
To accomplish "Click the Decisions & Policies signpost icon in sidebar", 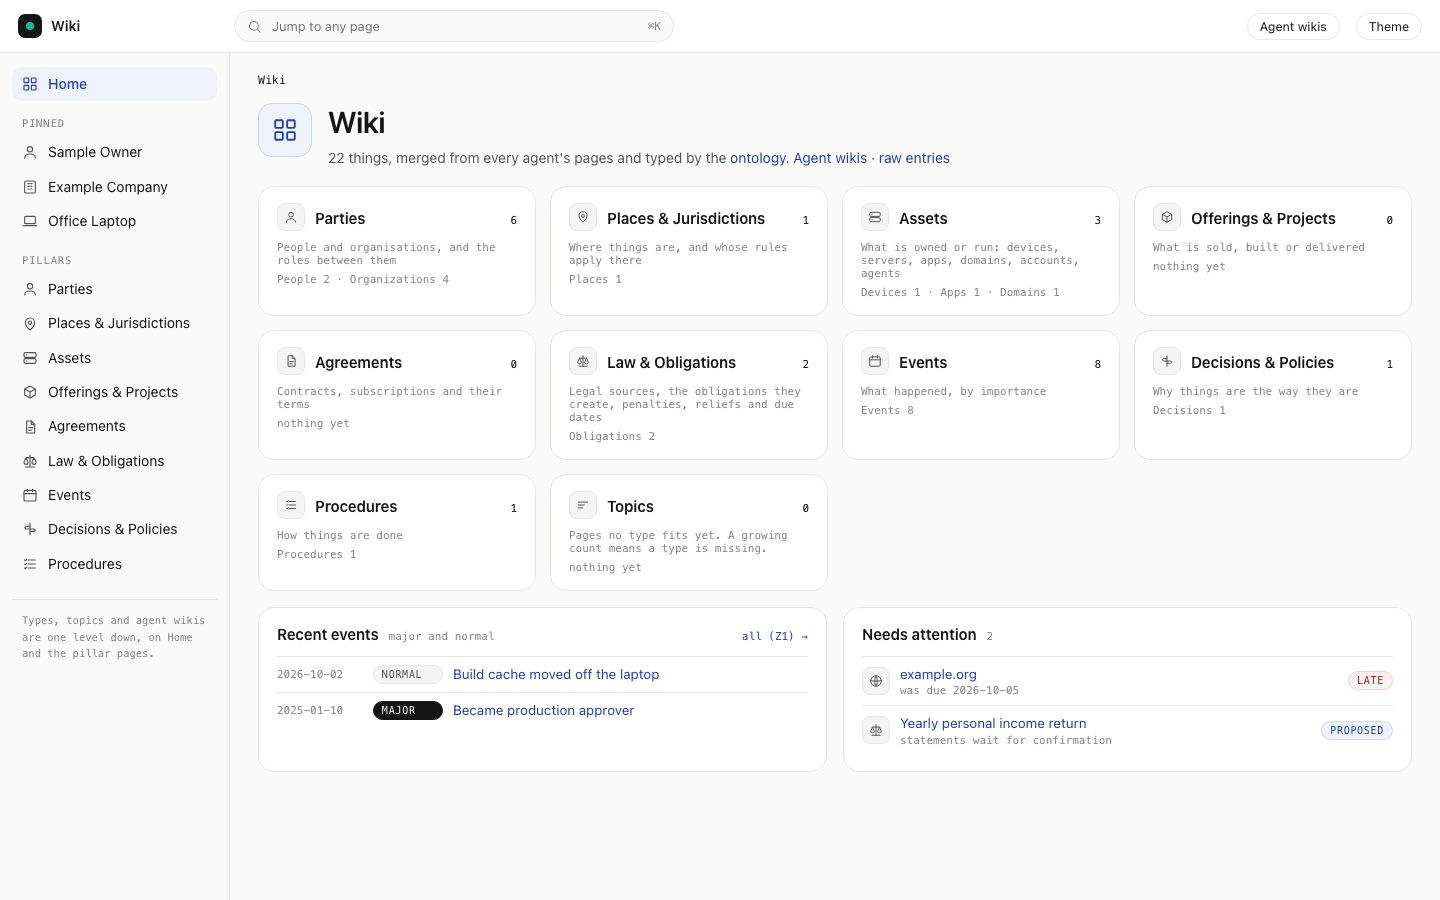I will click(30, 529).
